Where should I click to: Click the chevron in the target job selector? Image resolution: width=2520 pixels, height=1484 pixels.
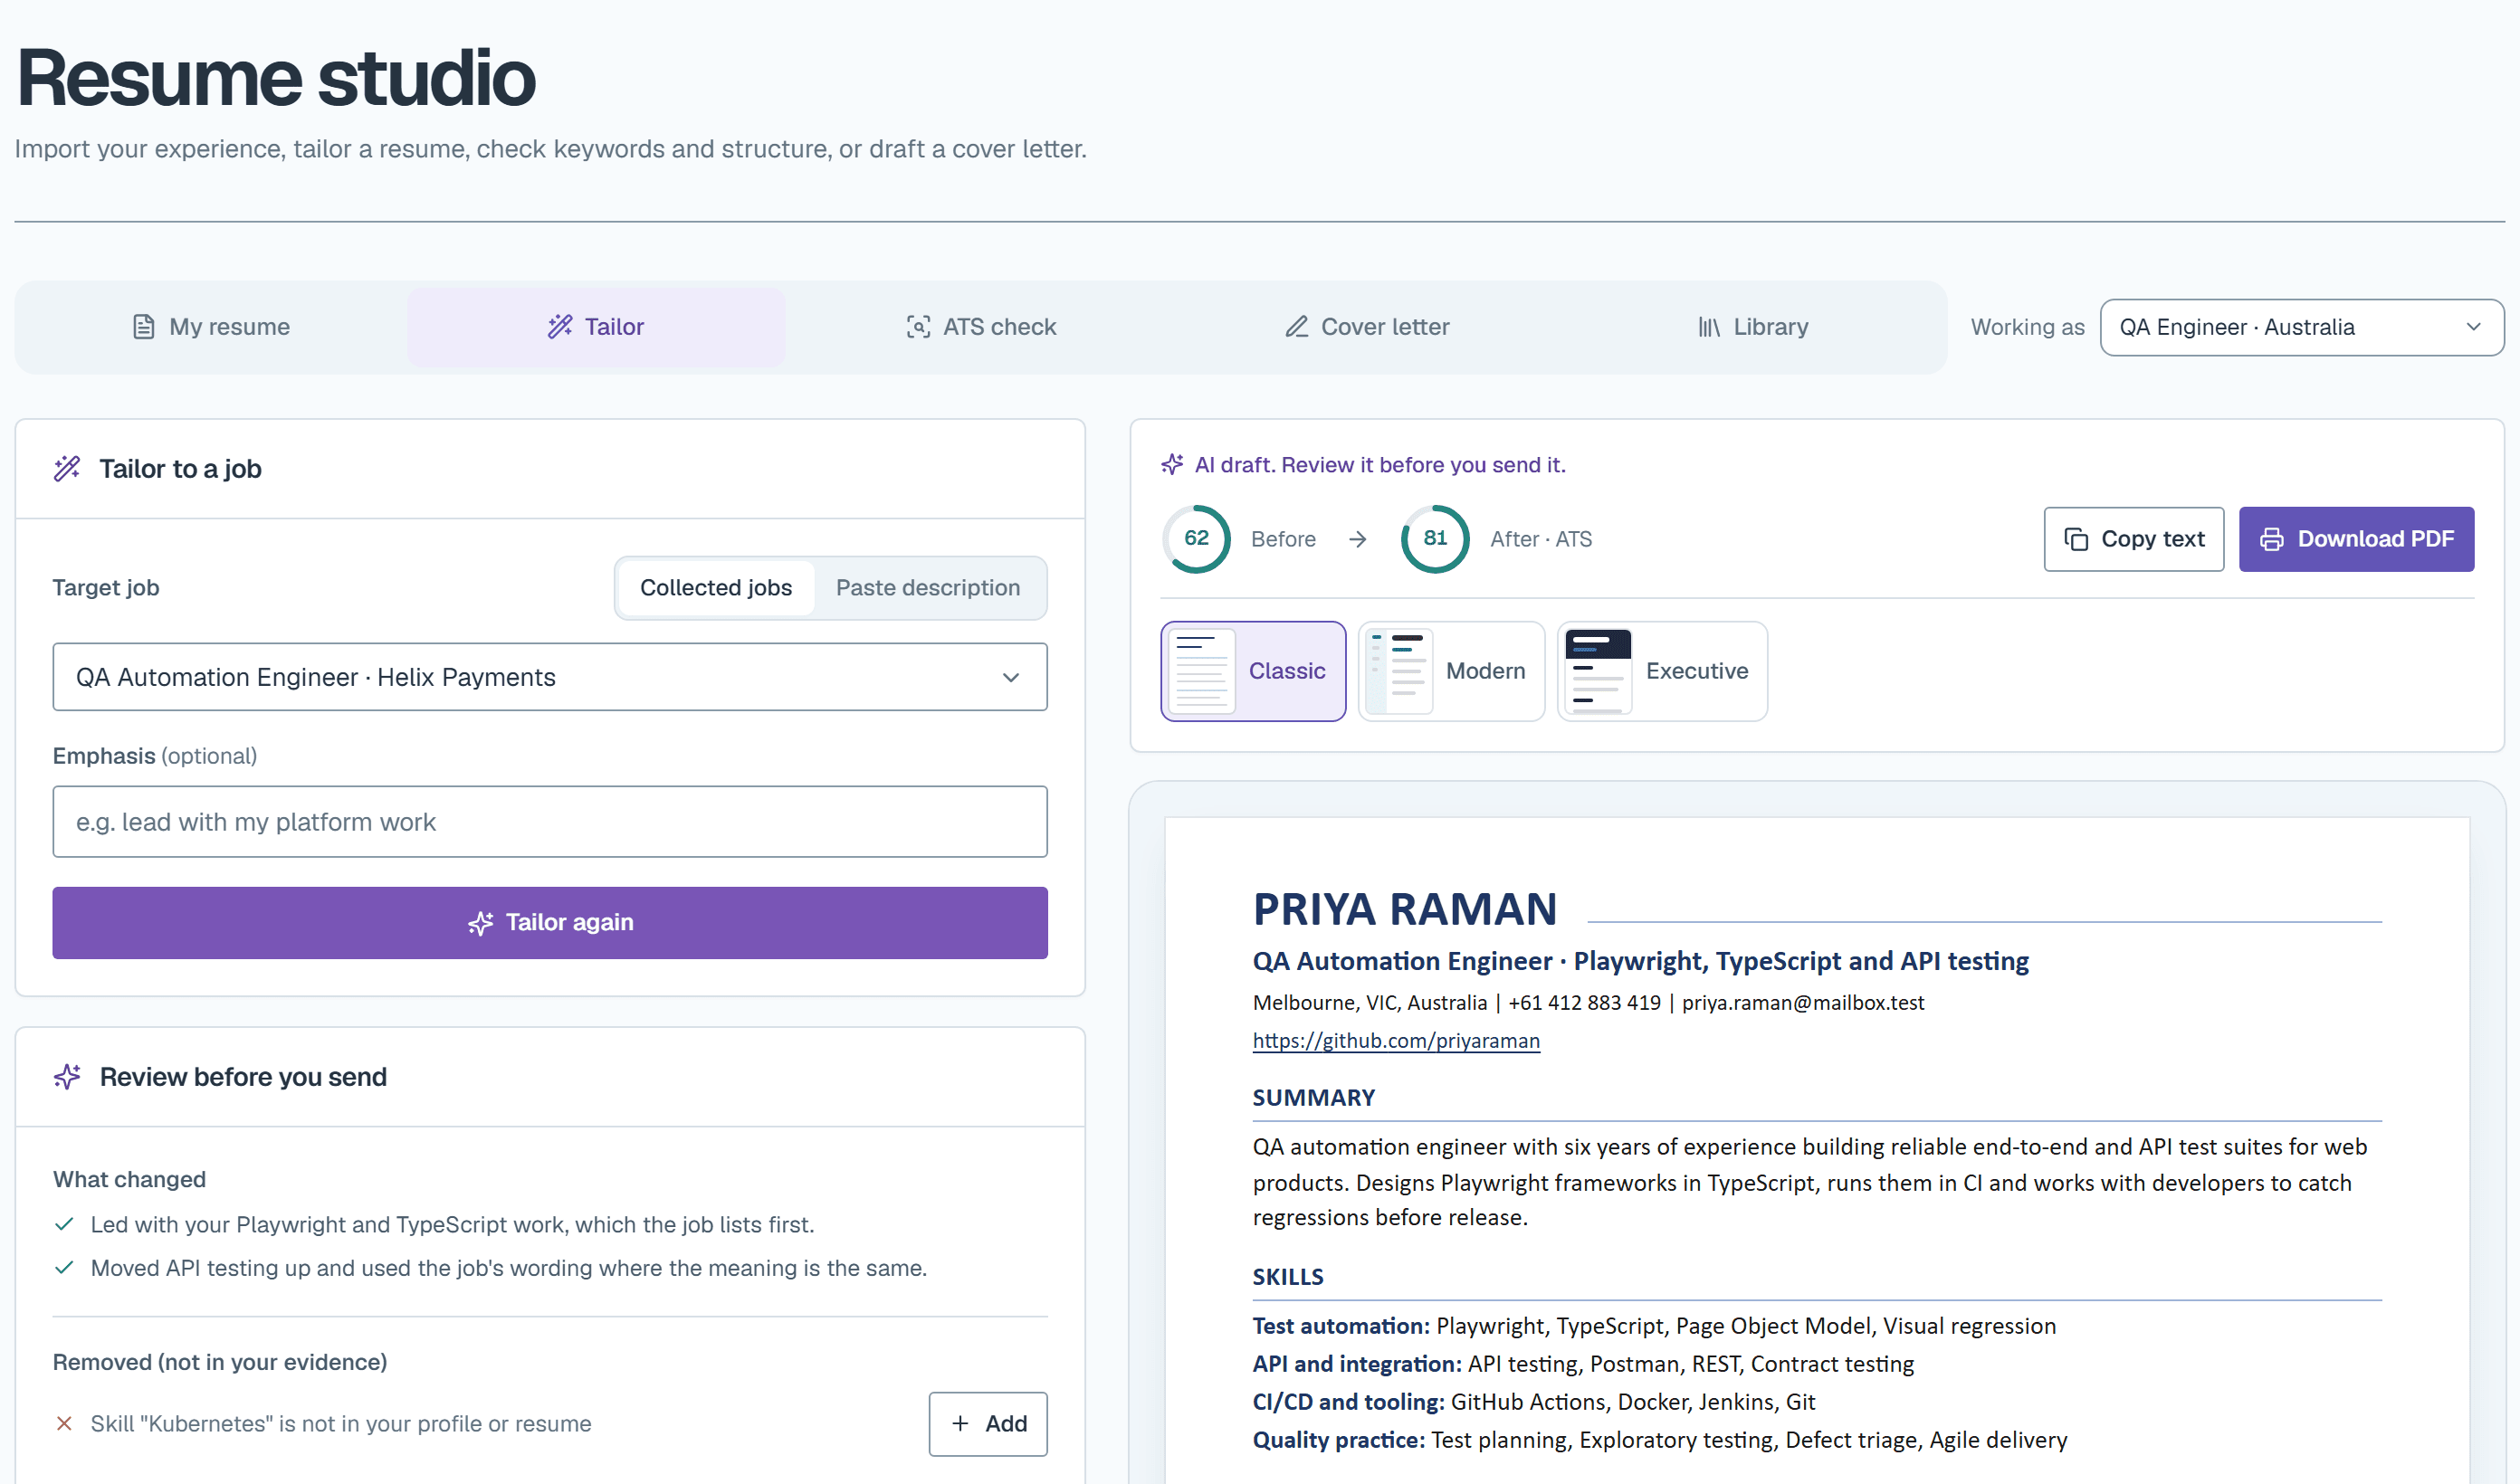point(1011,677)
